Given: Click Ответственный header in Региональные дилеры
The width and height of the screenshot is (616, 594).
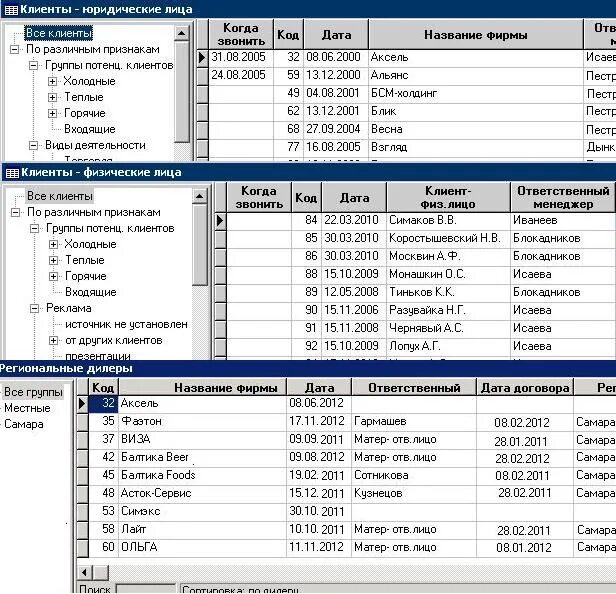Looking at the screenshot, I should point(414,388).
